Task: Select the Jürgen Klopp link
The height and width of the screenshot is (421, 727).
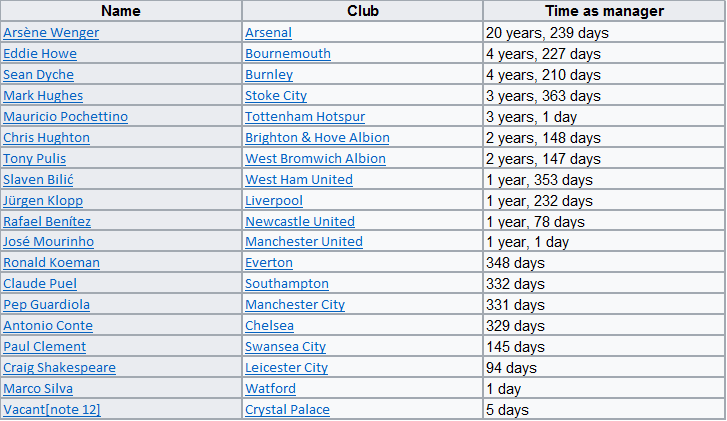Action: (x=43, y=201)
